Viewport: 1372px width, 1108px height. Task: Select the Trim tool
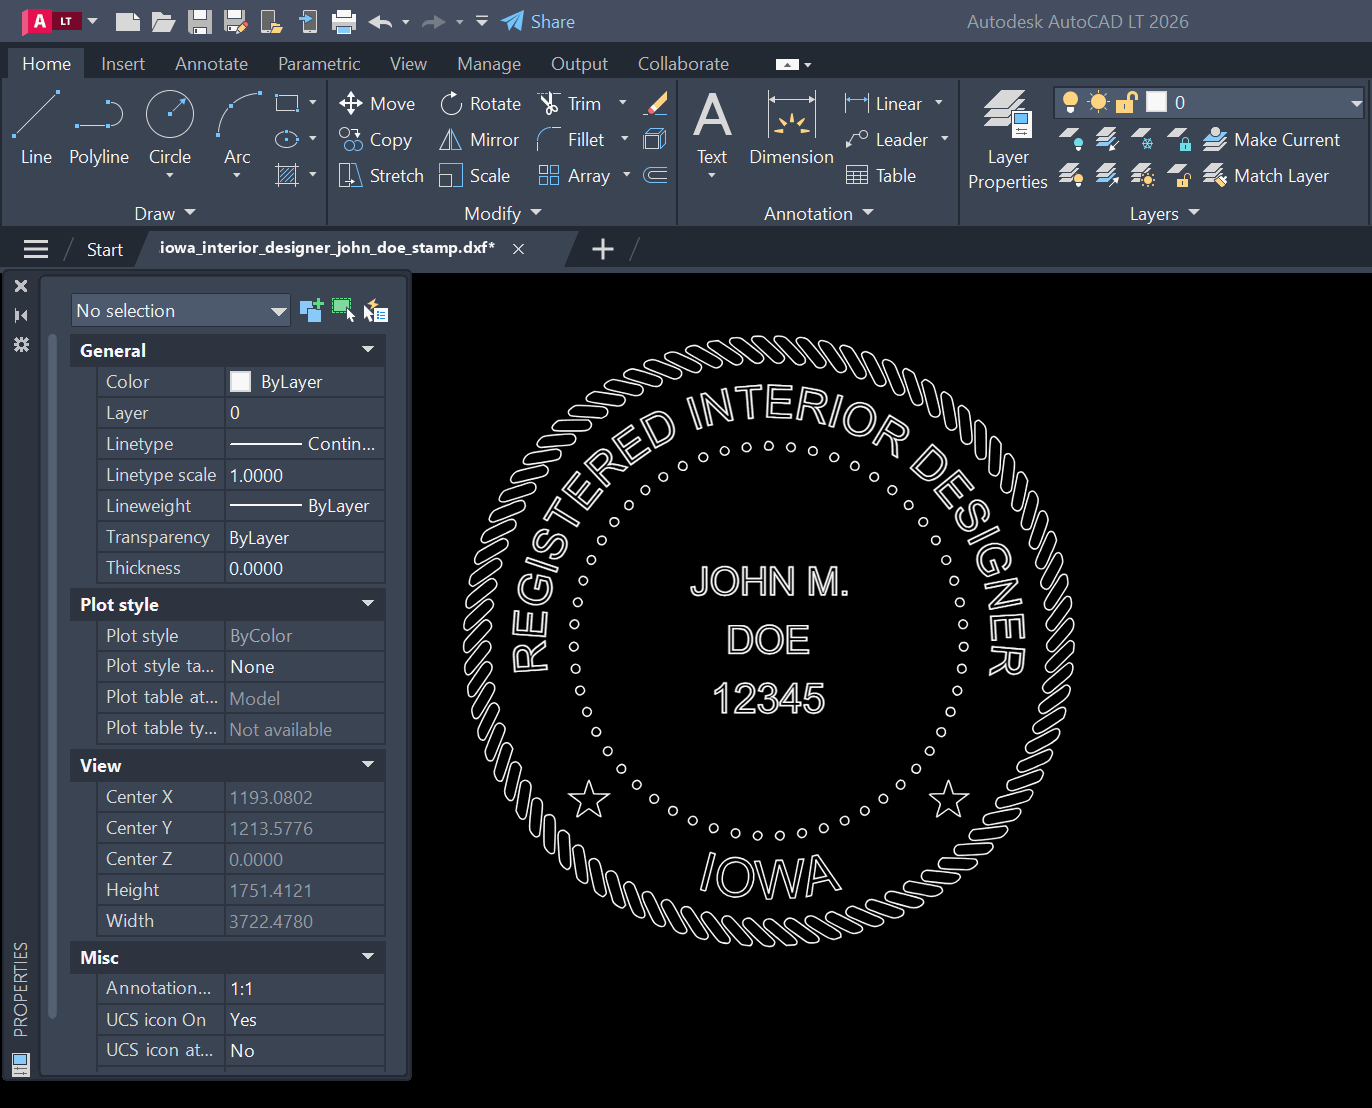coord(570,103)
